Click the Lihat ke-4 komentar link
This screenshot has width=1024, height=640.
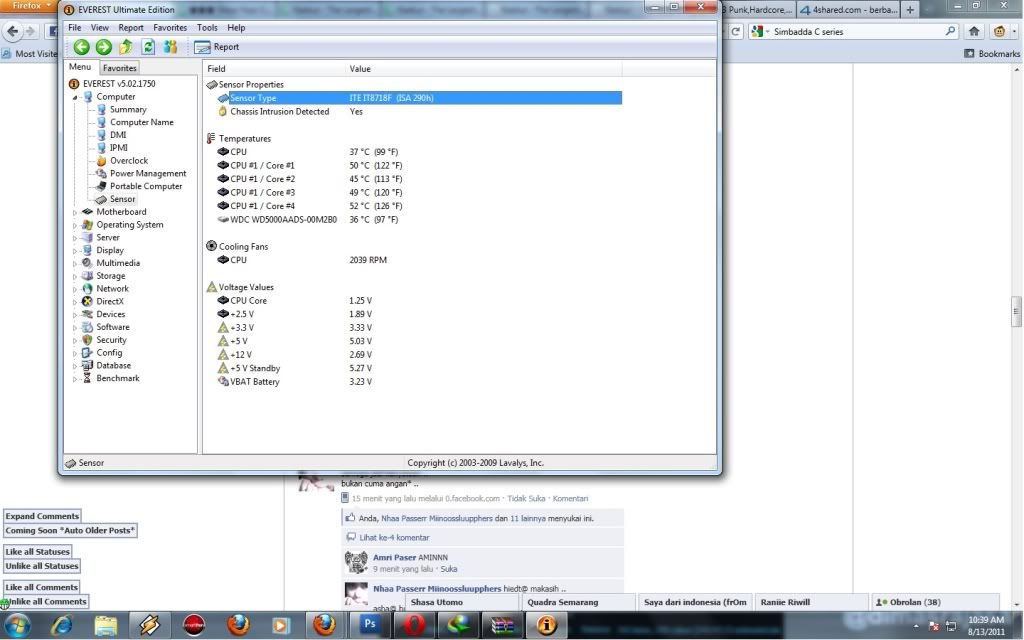click(394, 537)
